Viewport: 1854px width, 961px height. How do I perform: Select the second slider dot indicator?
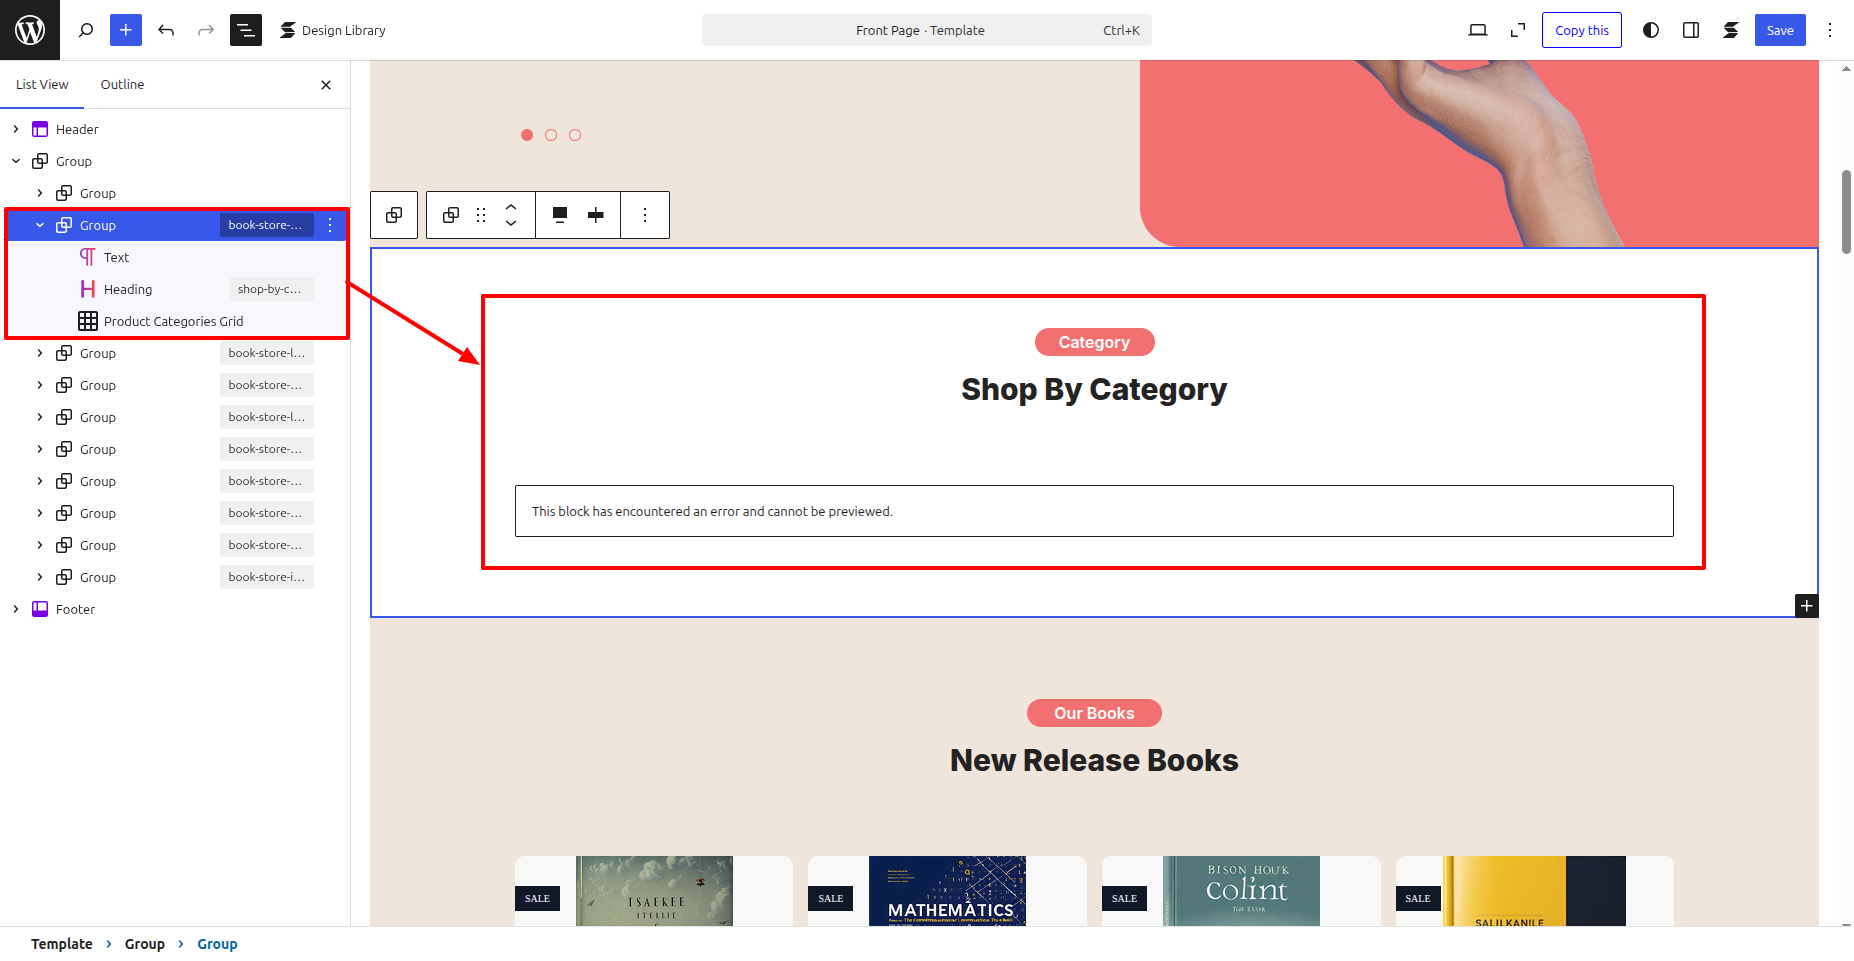[551, 135]
